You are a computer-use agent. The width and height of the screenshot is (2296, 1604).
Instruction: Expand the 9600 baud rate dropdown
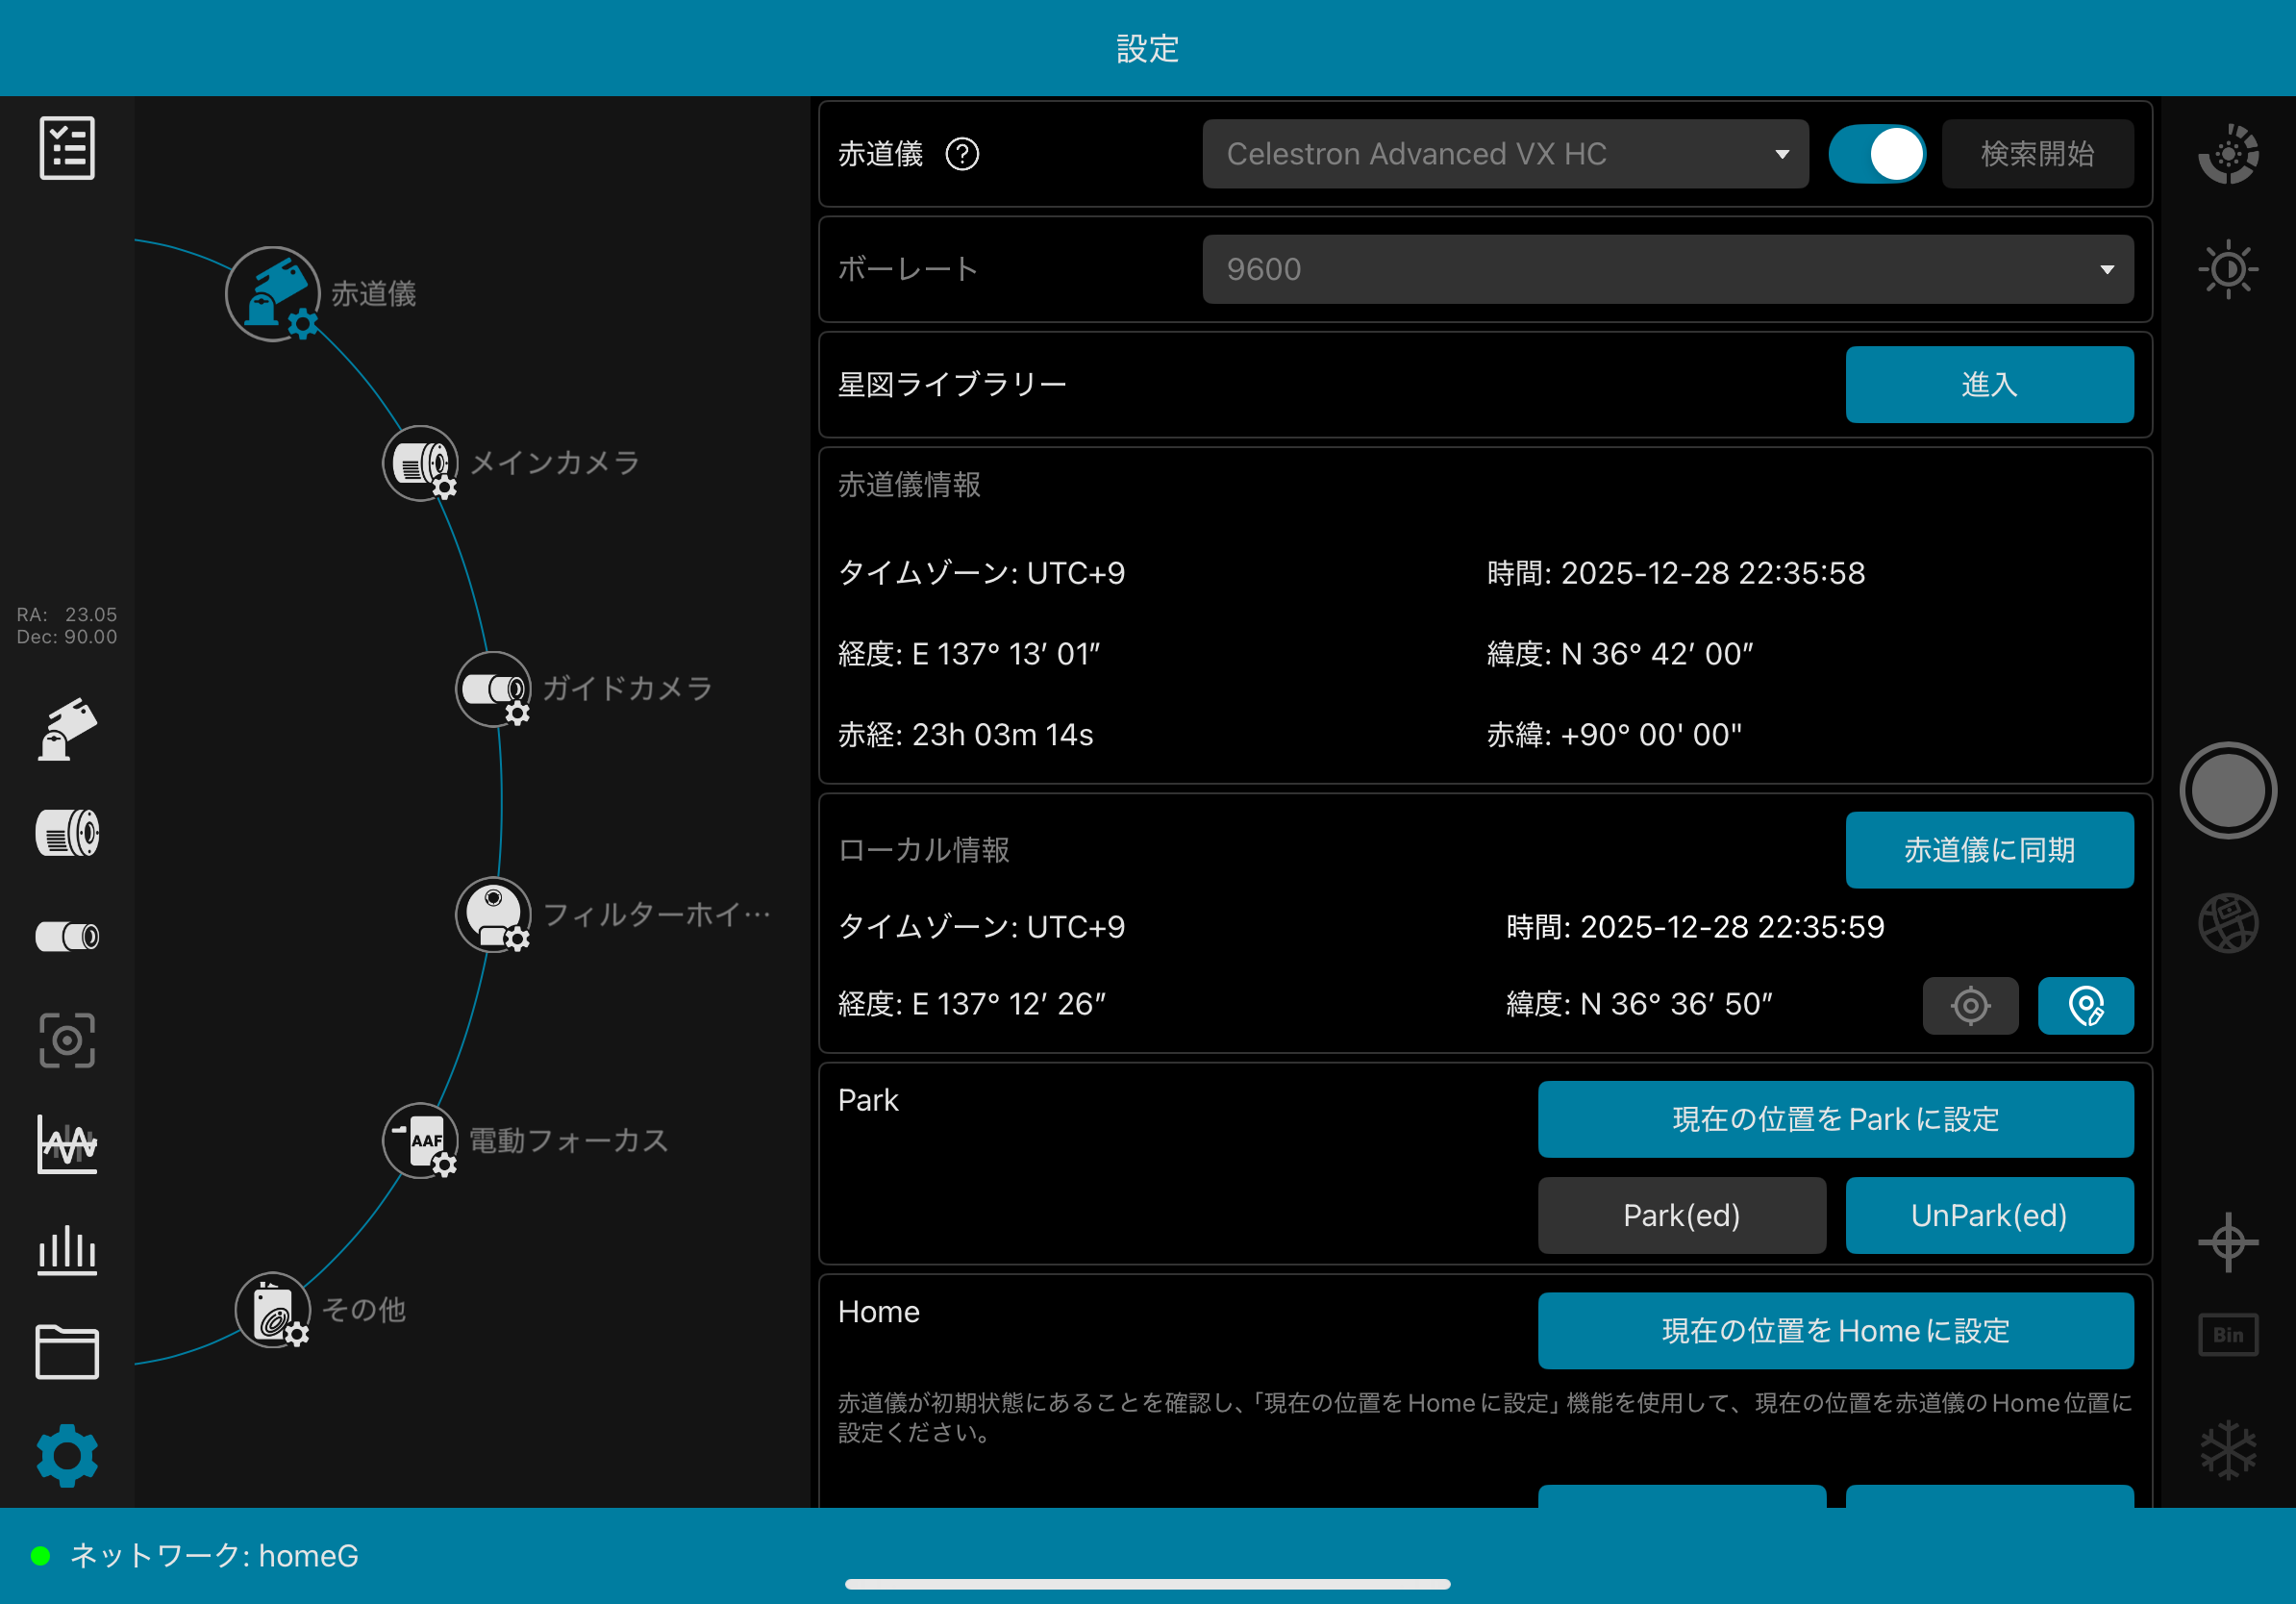pos(1667,269)
